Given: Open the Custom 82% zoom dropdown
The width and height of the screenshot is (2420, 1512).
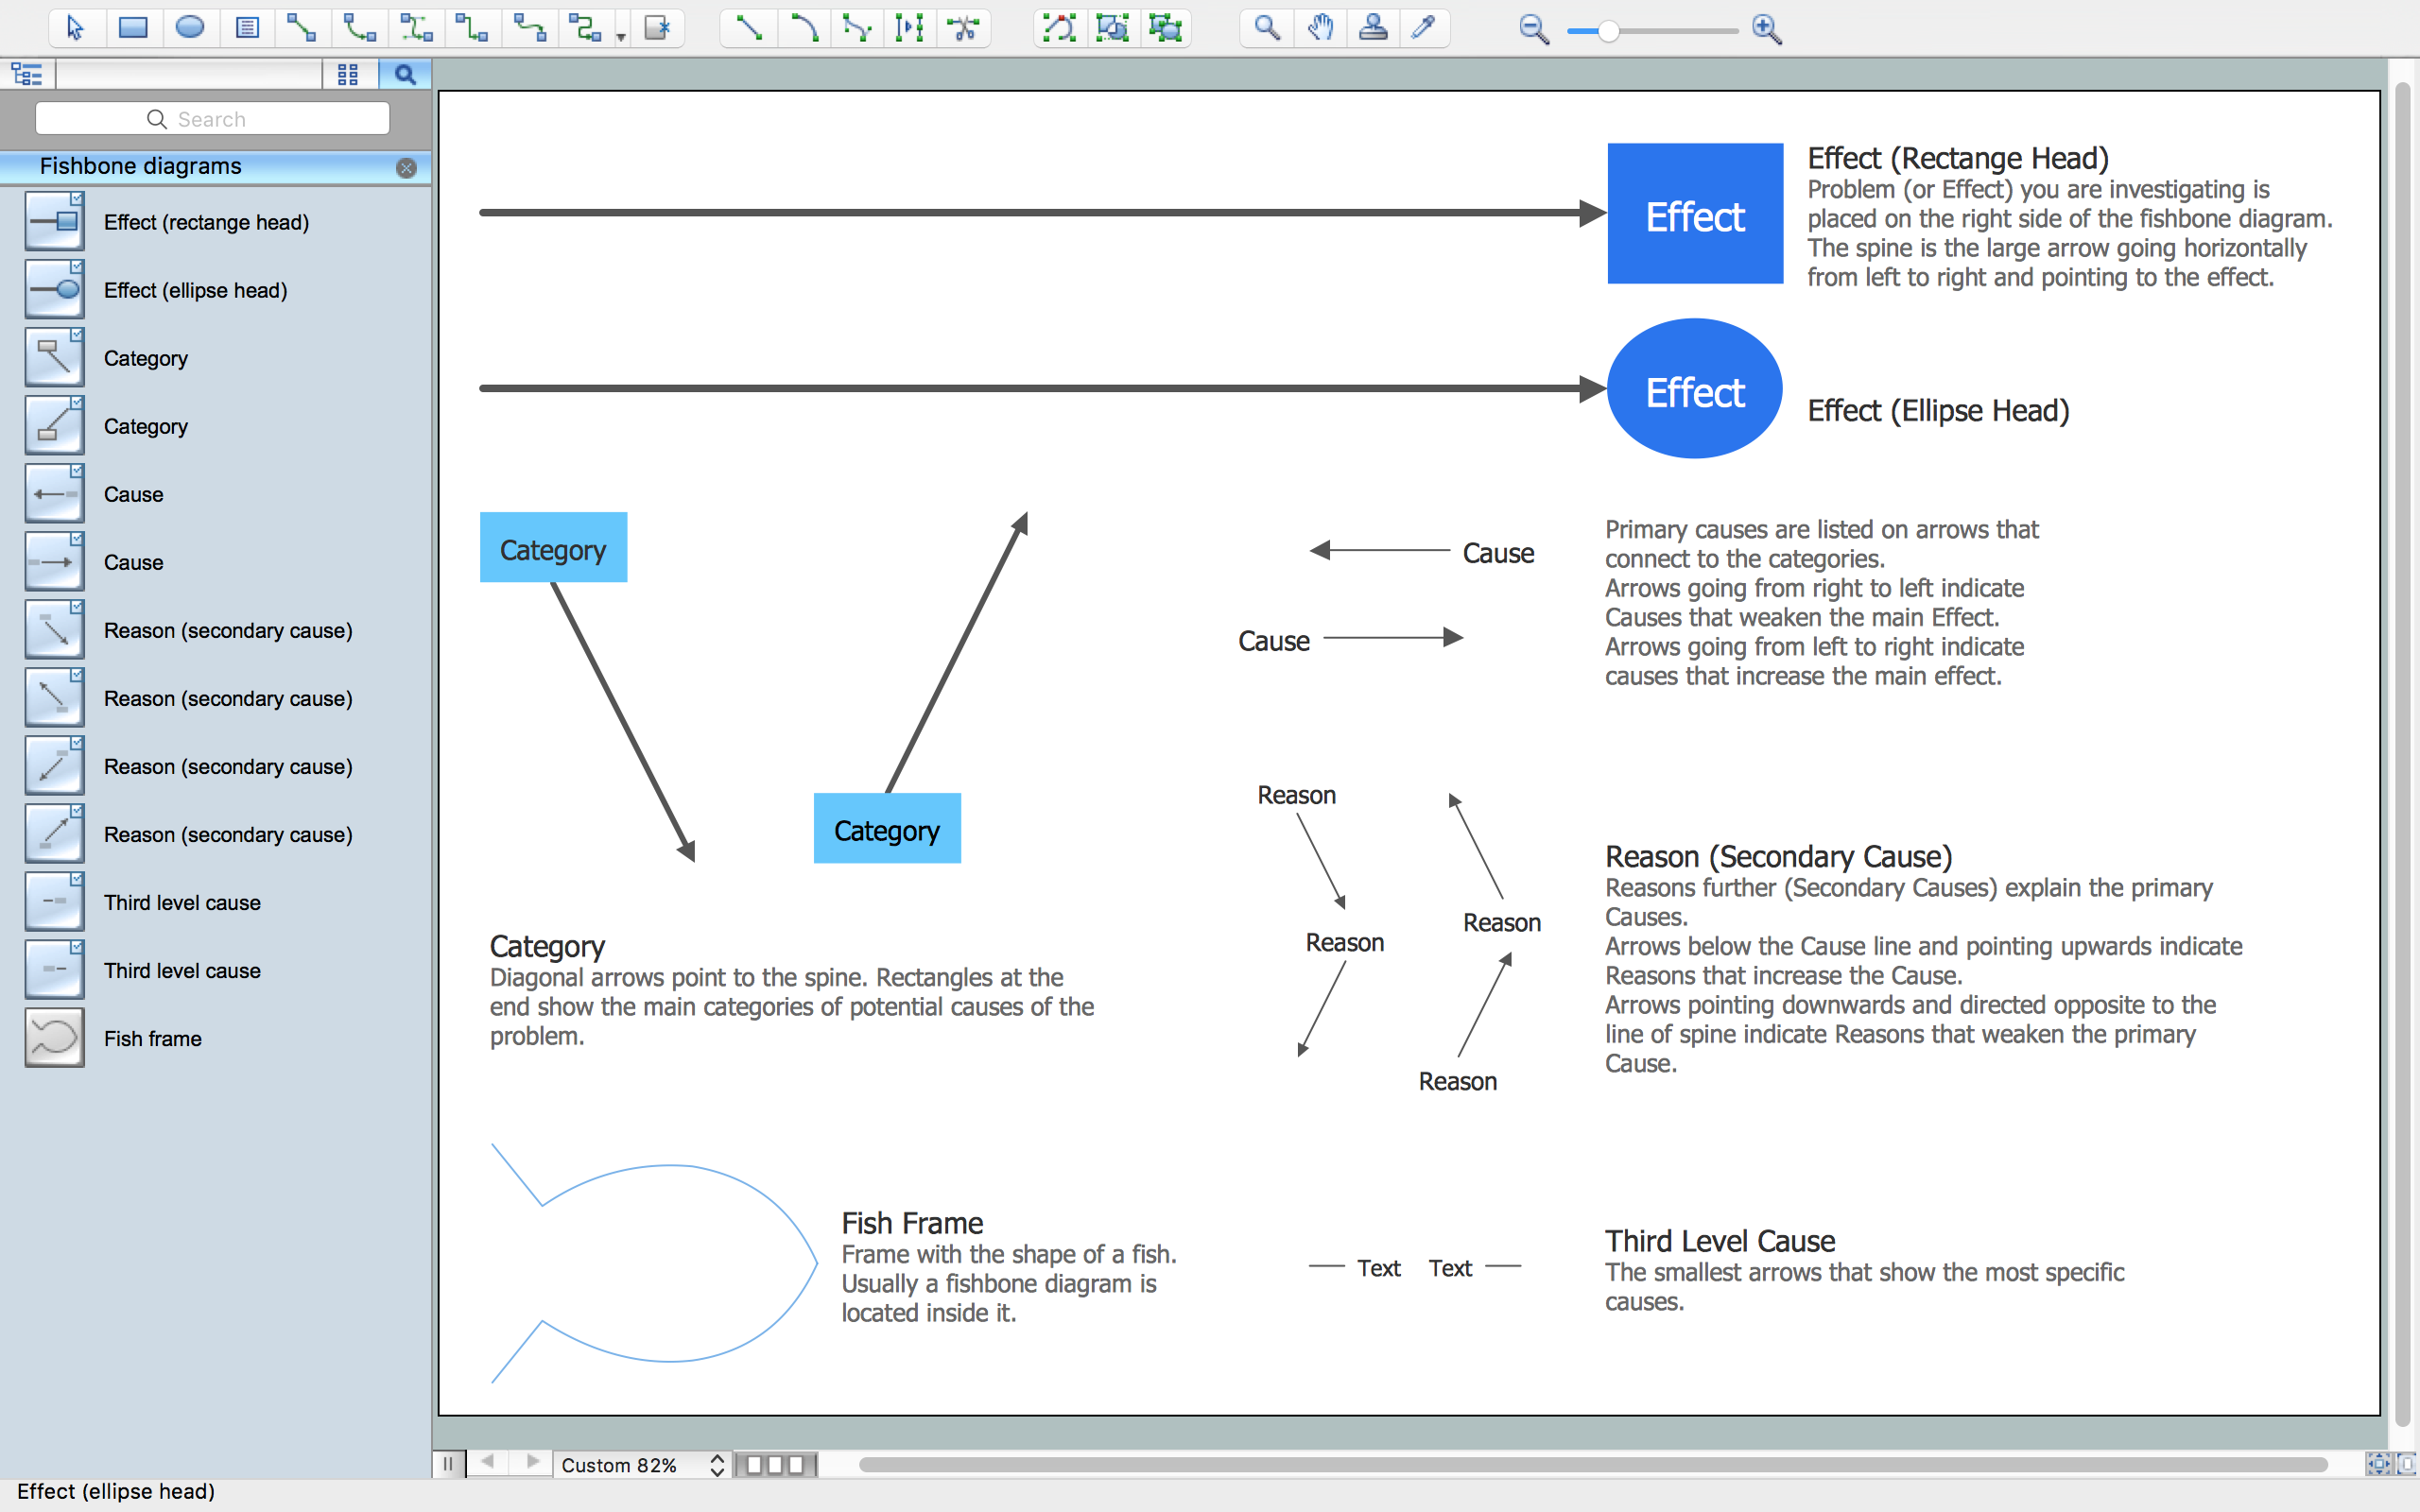Looking at the screenshot, I should point(642,1465).
